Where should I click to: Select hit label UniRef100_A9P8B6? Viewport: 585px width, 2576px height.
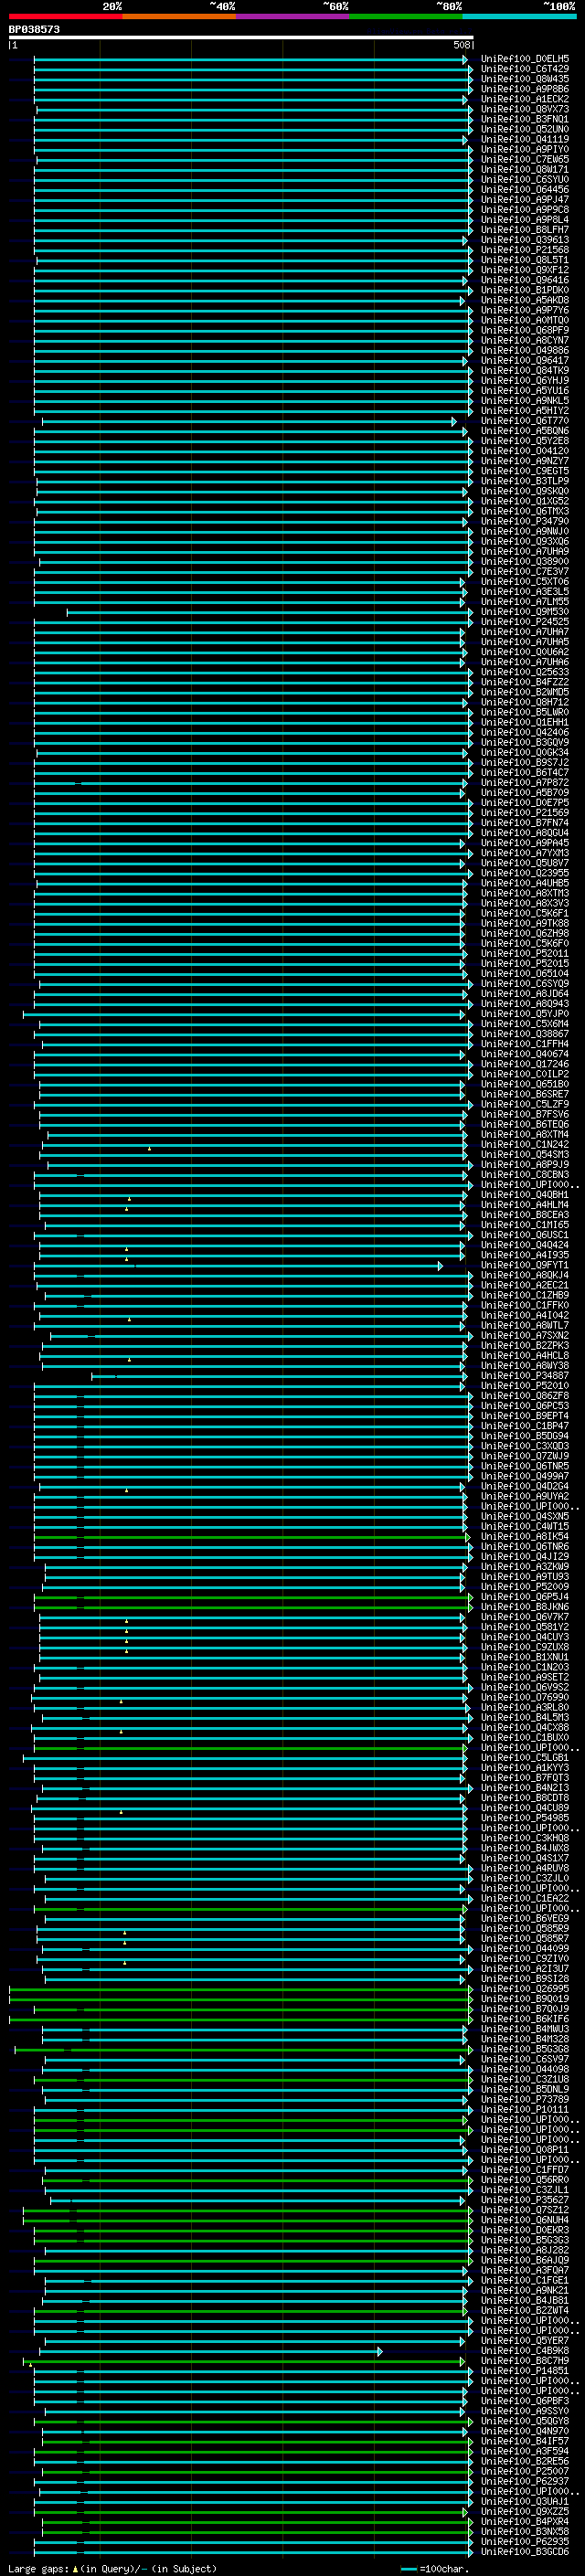tap(525, 89)
